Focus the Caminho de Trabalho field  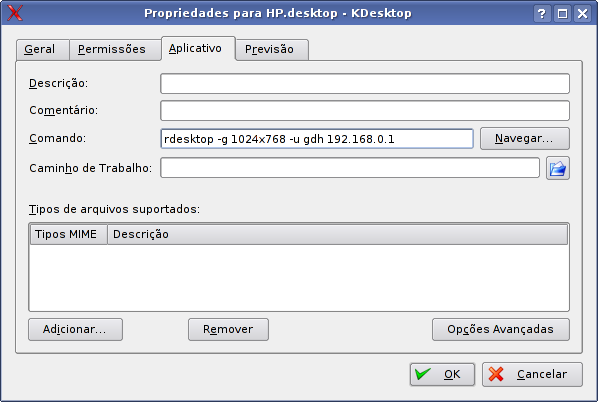click(x=350, y=168)
